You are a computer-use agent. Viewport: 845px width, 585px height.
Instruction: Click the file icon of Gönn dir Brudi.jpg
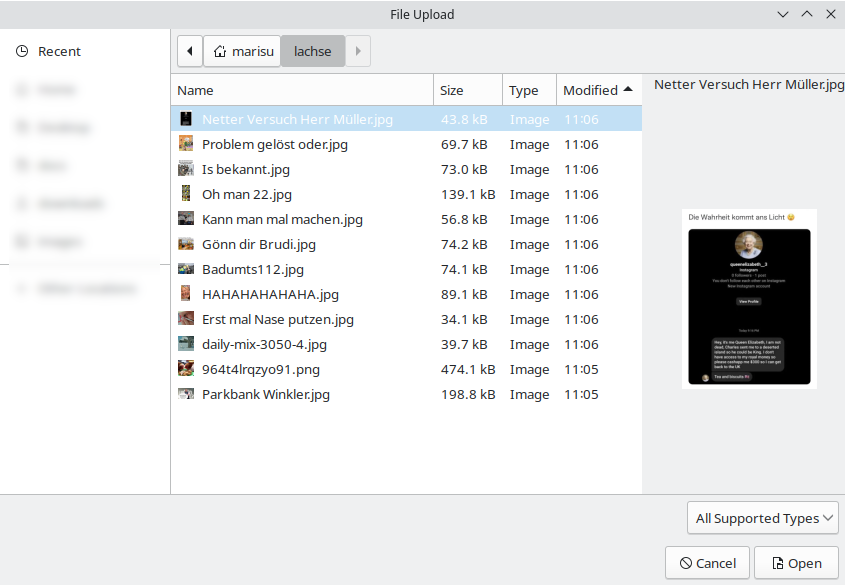click(186, 244)
